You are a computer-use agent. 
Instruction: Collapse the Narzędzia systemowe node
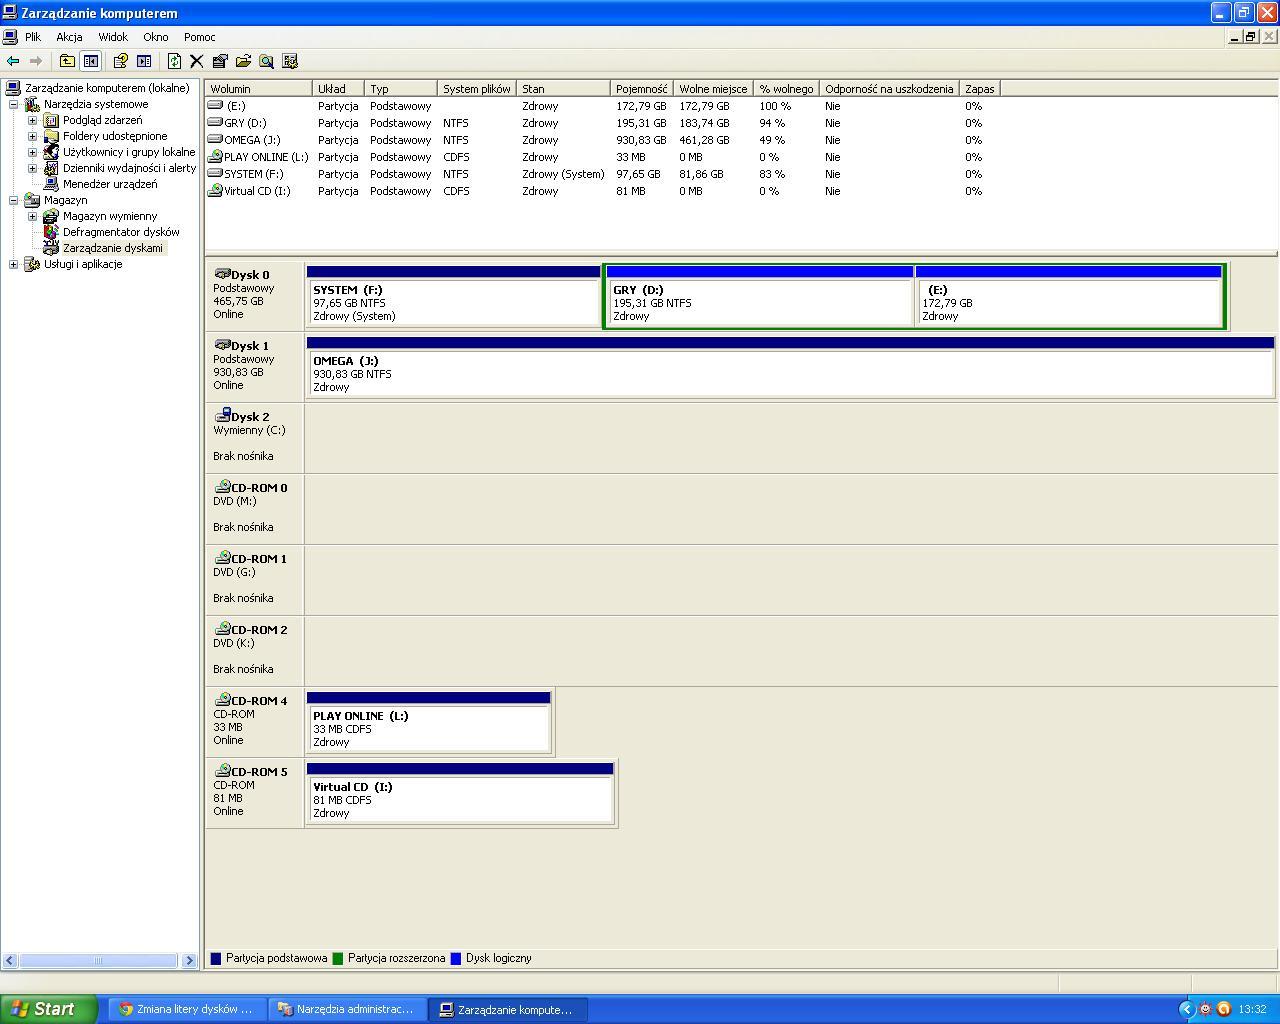(13, 104)
